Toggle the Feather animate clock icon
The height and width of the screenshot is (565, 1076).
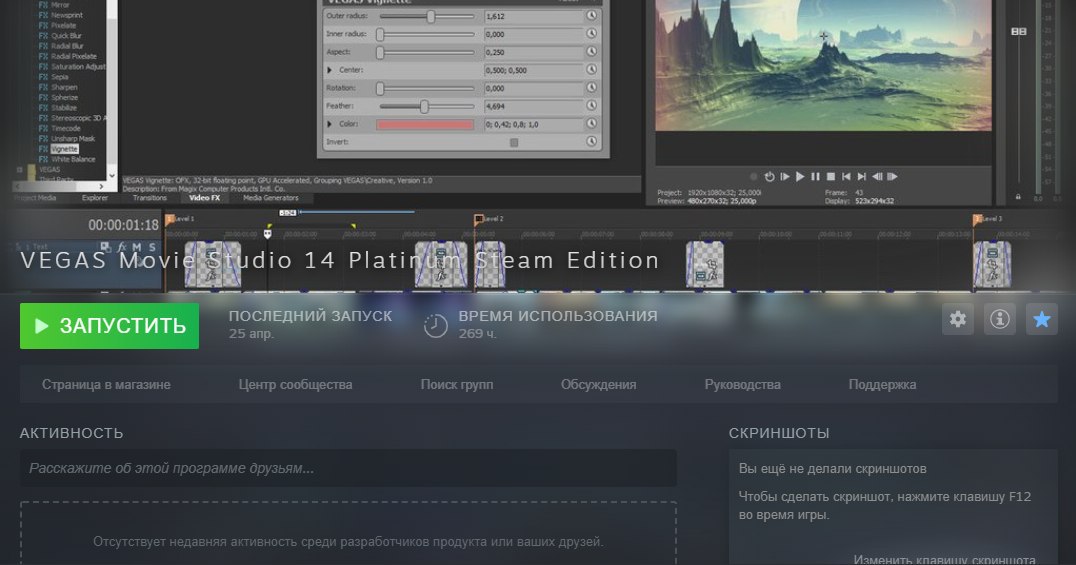point(592,106)
